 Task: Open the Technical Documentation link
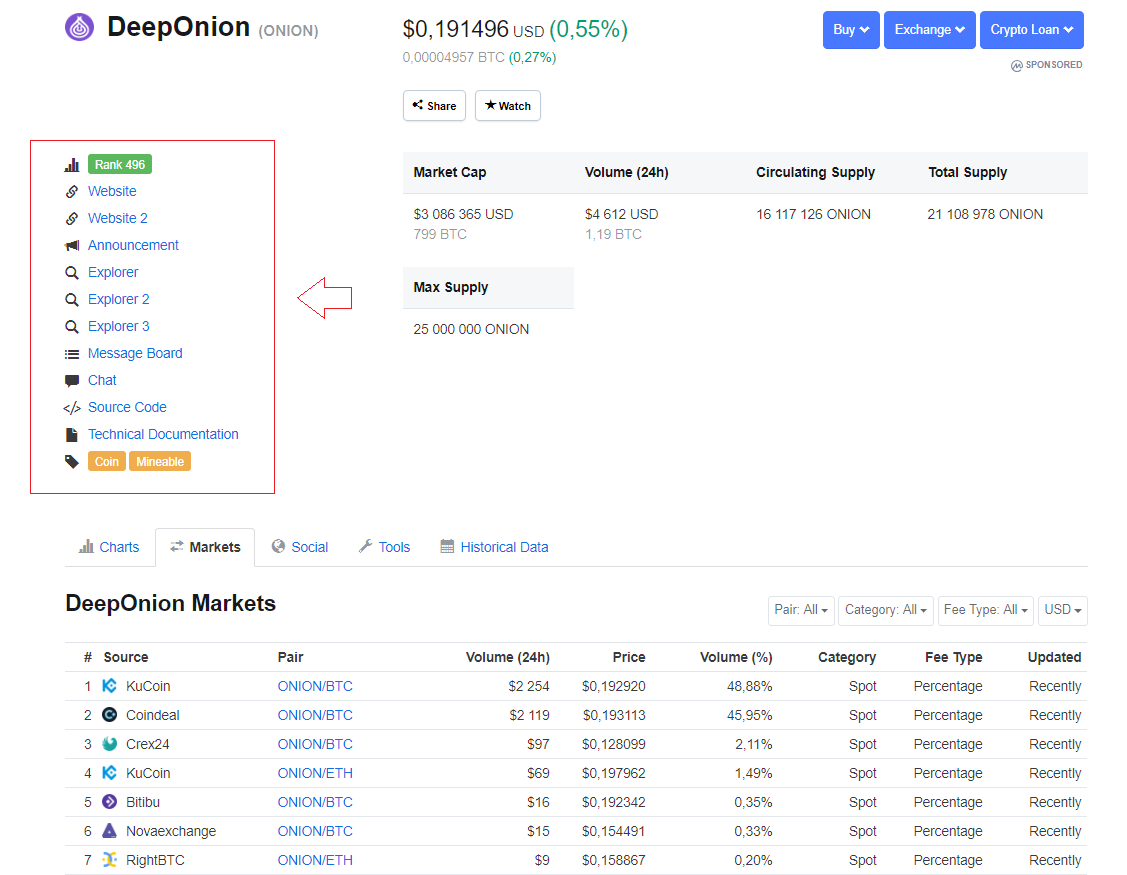163,434
